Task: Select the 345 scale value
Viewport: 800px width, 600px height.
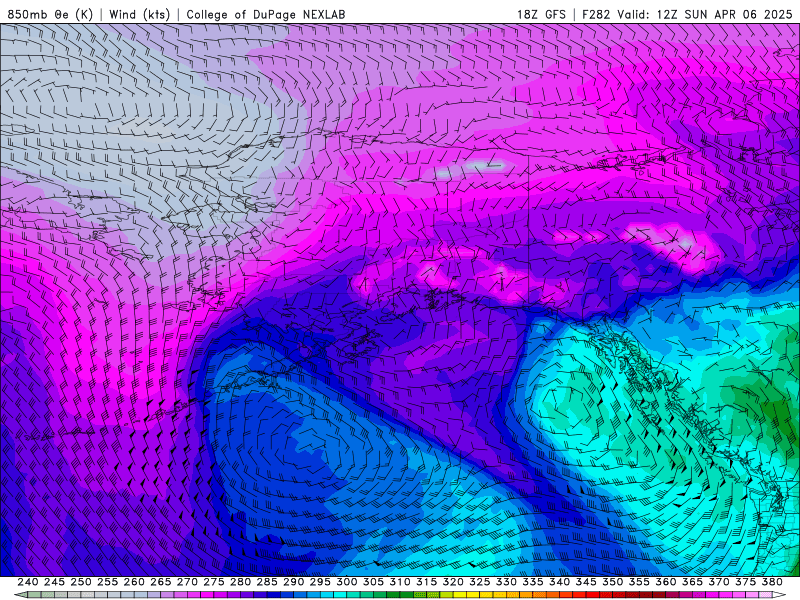Action: coord(586,582)
